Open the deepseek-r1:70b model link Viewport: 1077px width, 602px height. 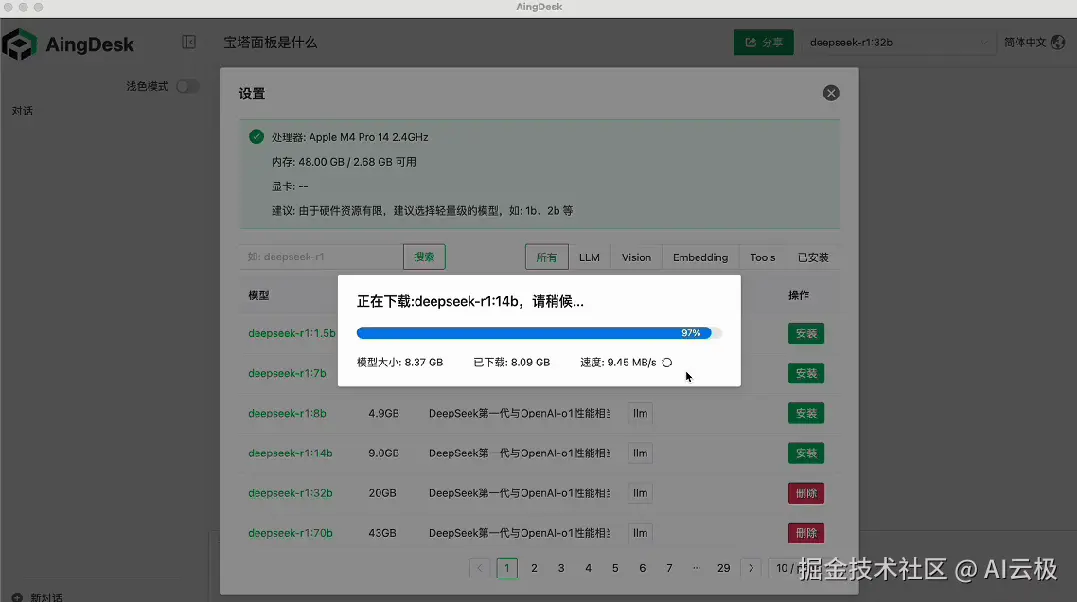click(x=290, y=533)
